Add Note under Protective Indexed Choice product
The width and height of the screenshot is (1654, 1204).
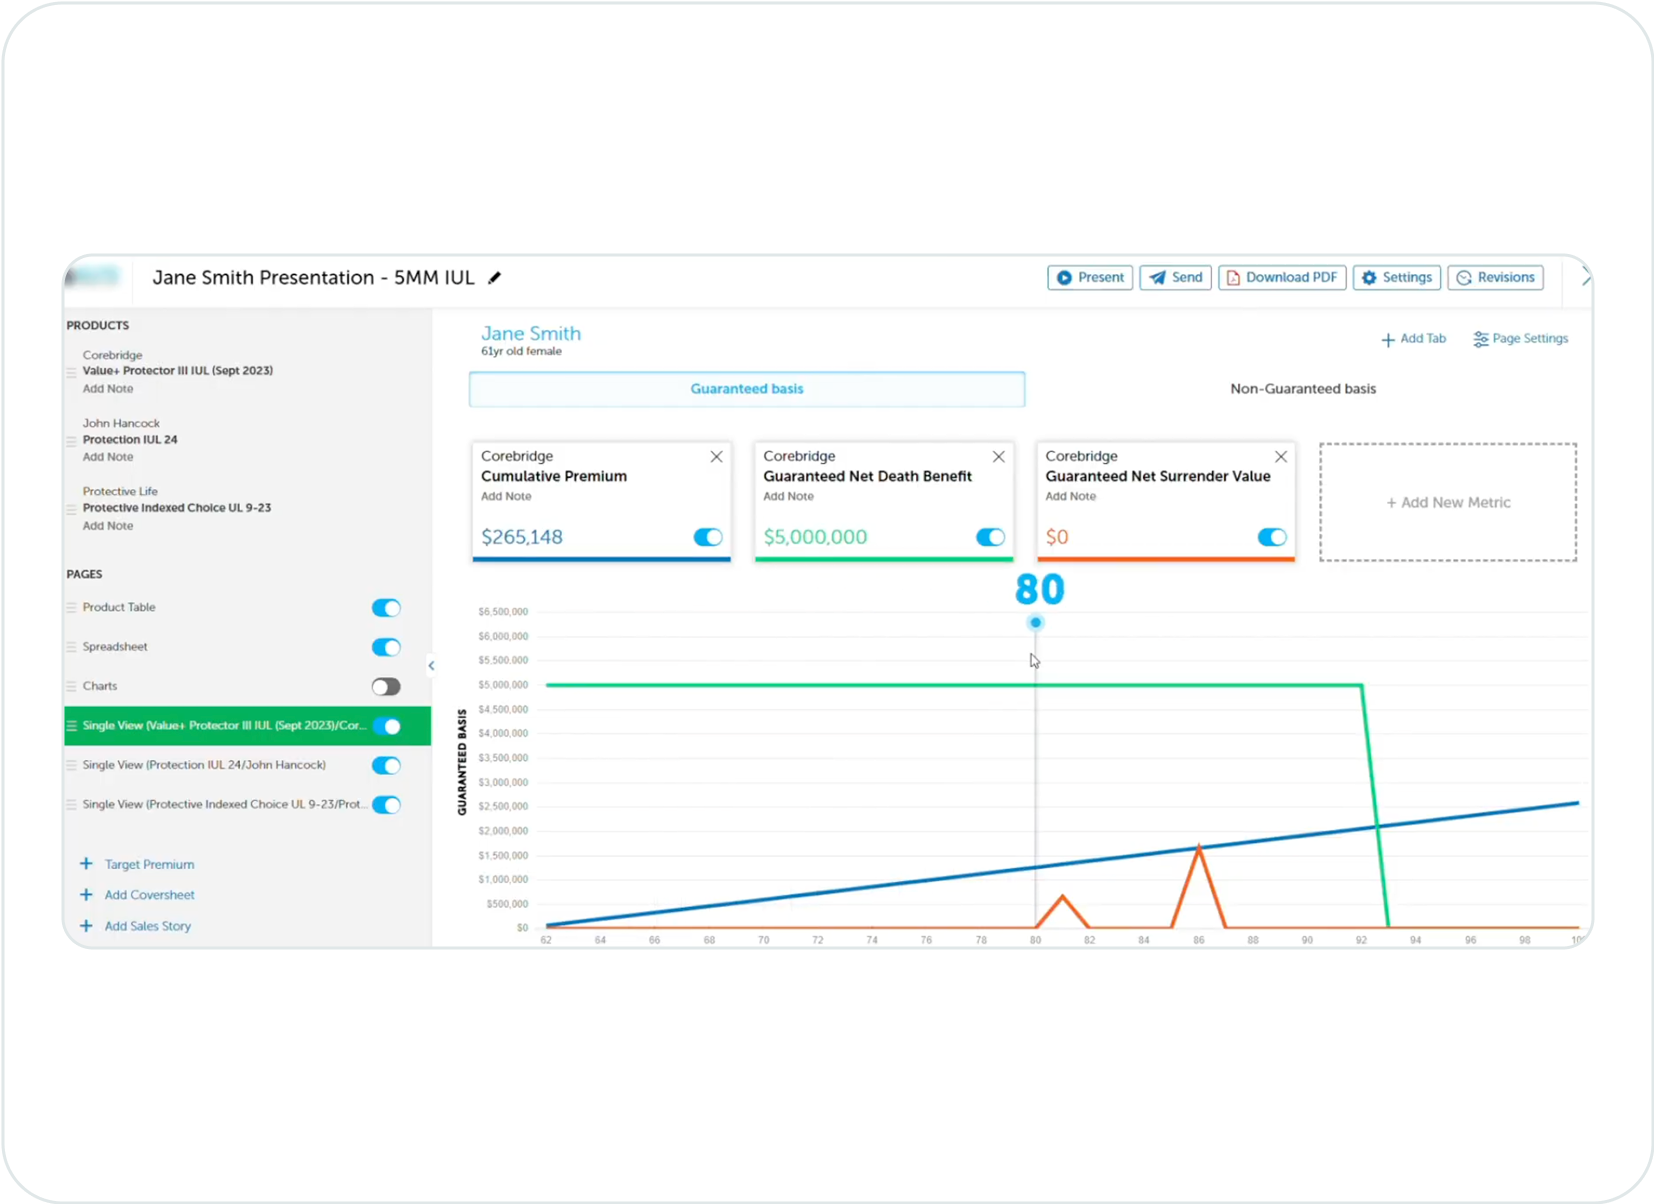click(x=108, y=526)
